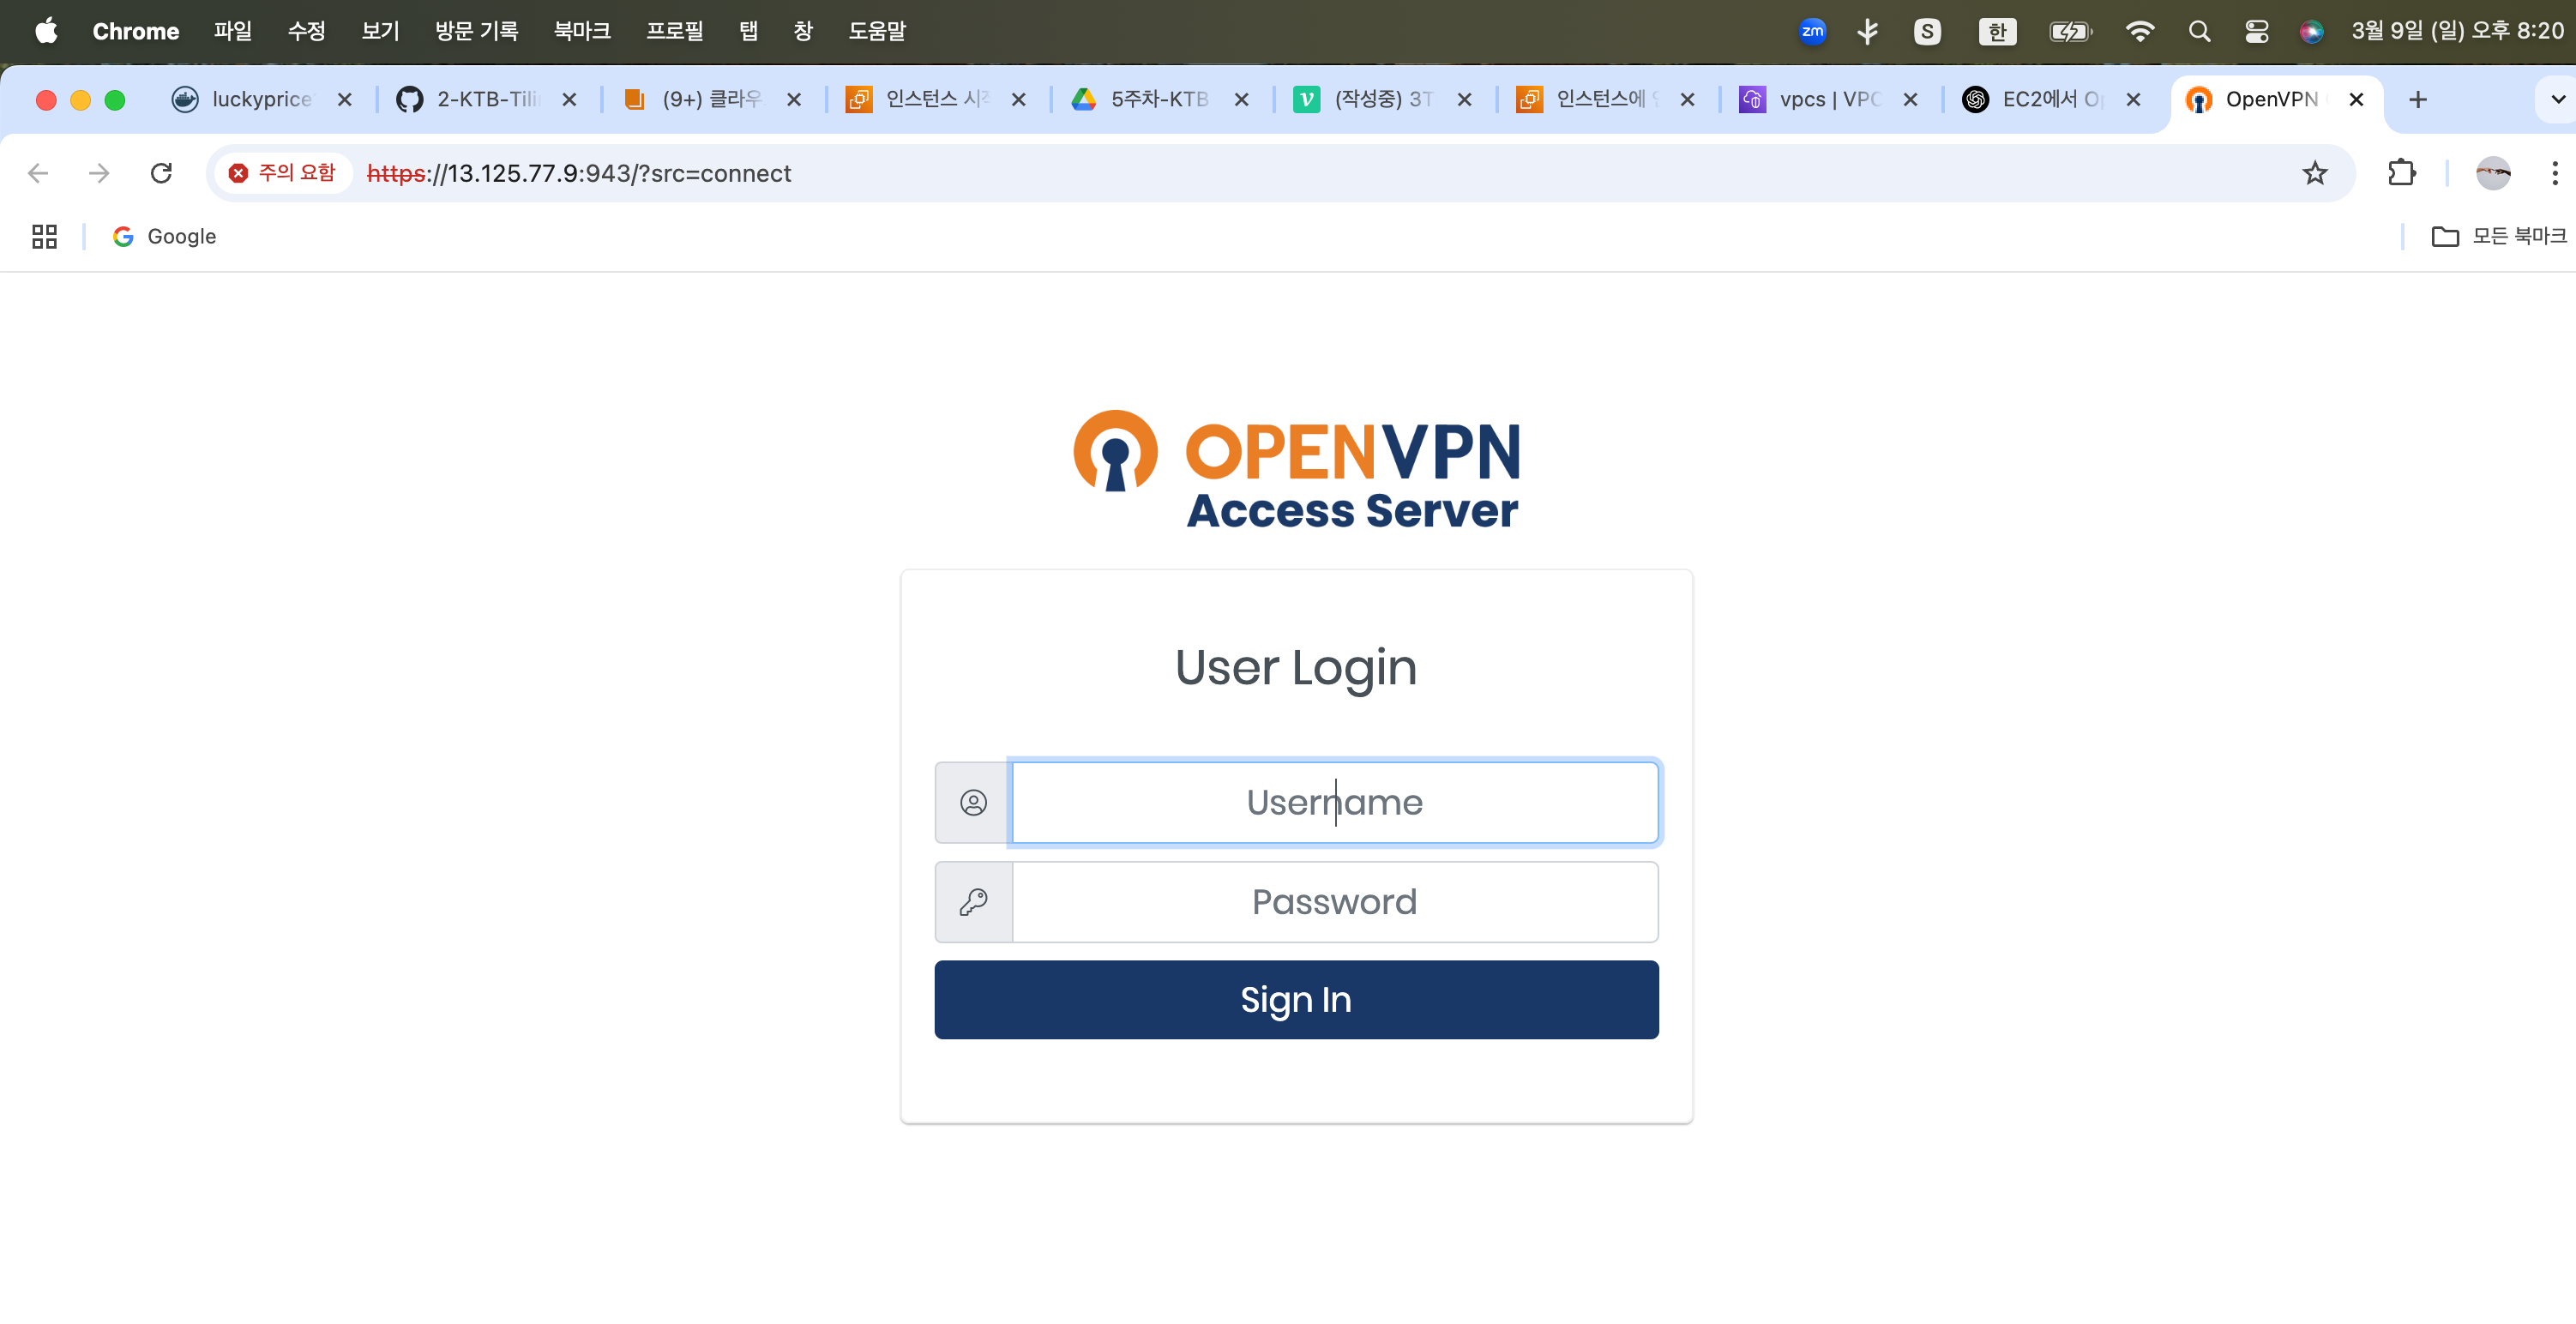
Task: Expand the tab search dropdown arrow
Action: [x=2557, y=99]
